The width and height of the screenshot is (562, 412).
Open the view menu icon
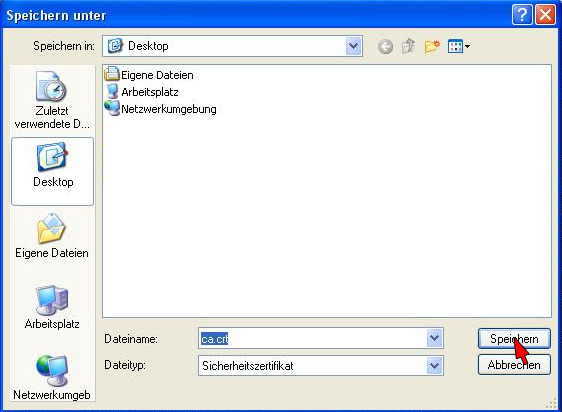[x=458, y=46]
